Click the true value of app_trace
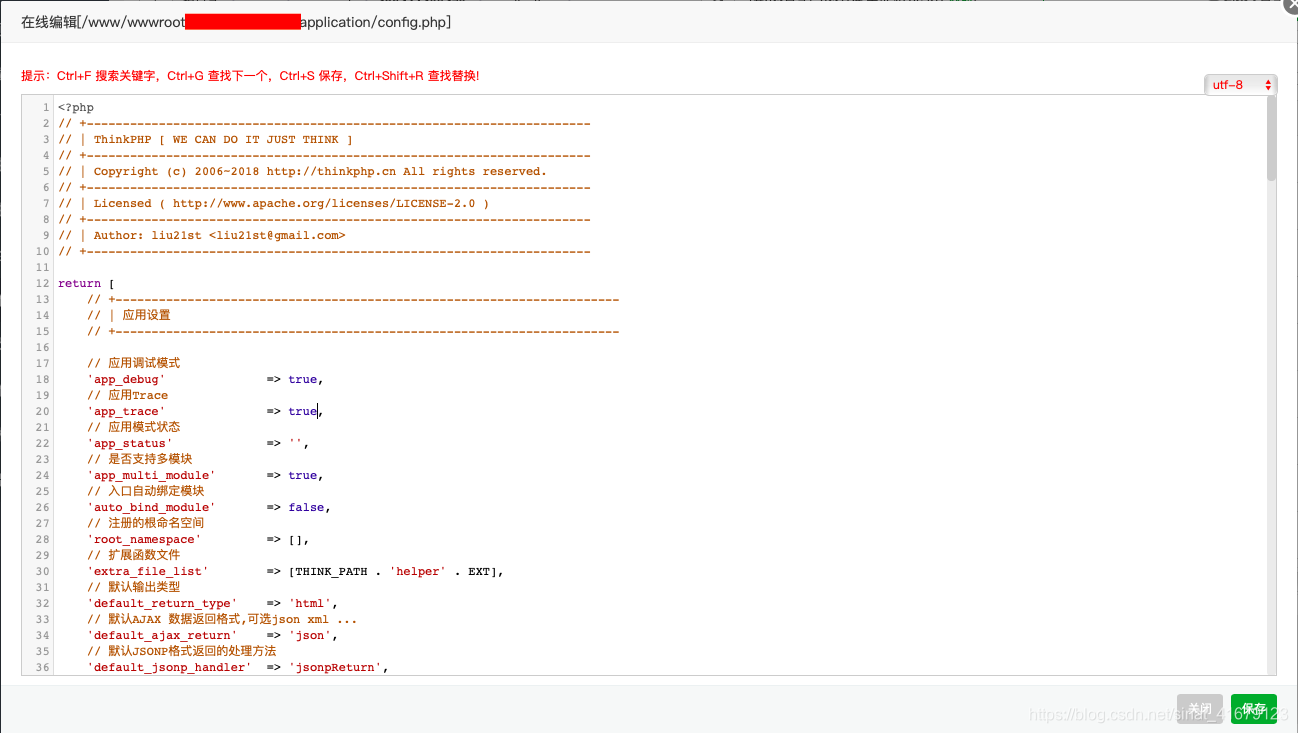The image size is (1298, 733). (x=302, y=411)
